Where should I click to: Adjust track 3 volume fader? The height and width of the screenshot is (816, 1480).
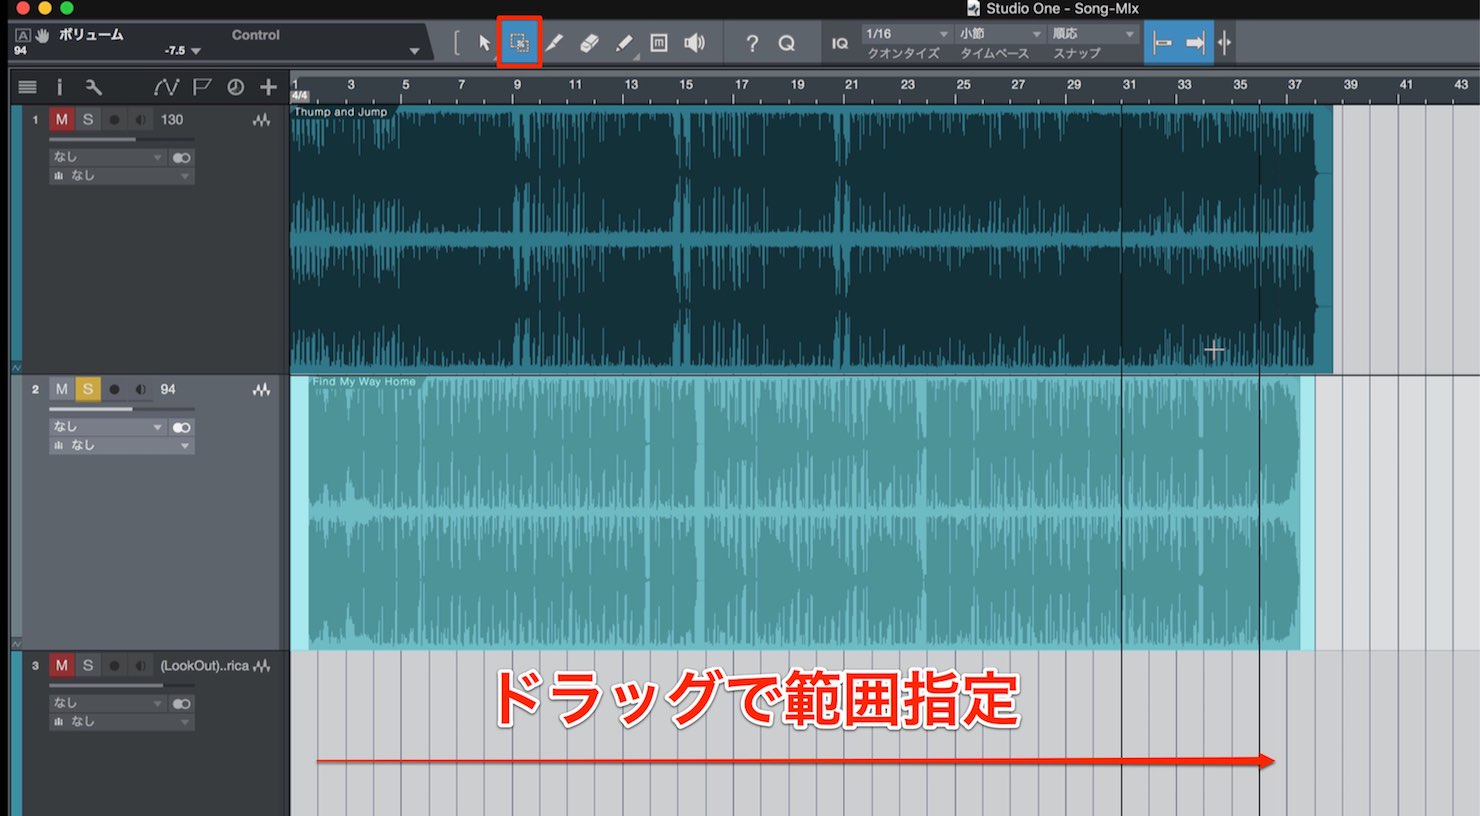pos(122,685)
